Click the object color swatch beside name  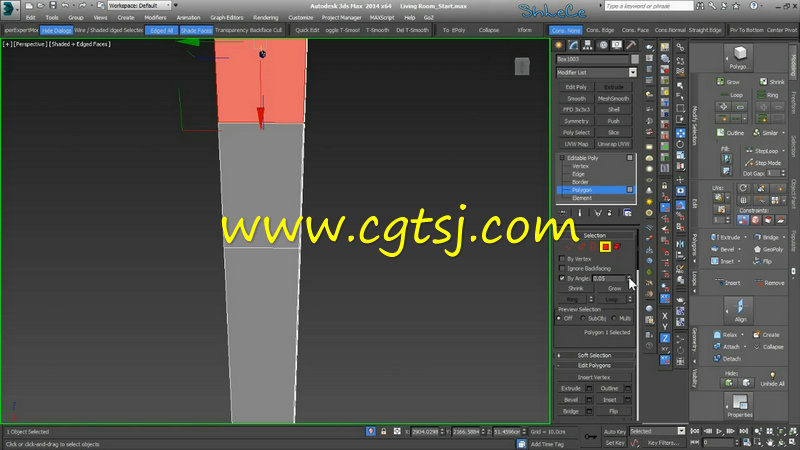[x=634, y=59]
